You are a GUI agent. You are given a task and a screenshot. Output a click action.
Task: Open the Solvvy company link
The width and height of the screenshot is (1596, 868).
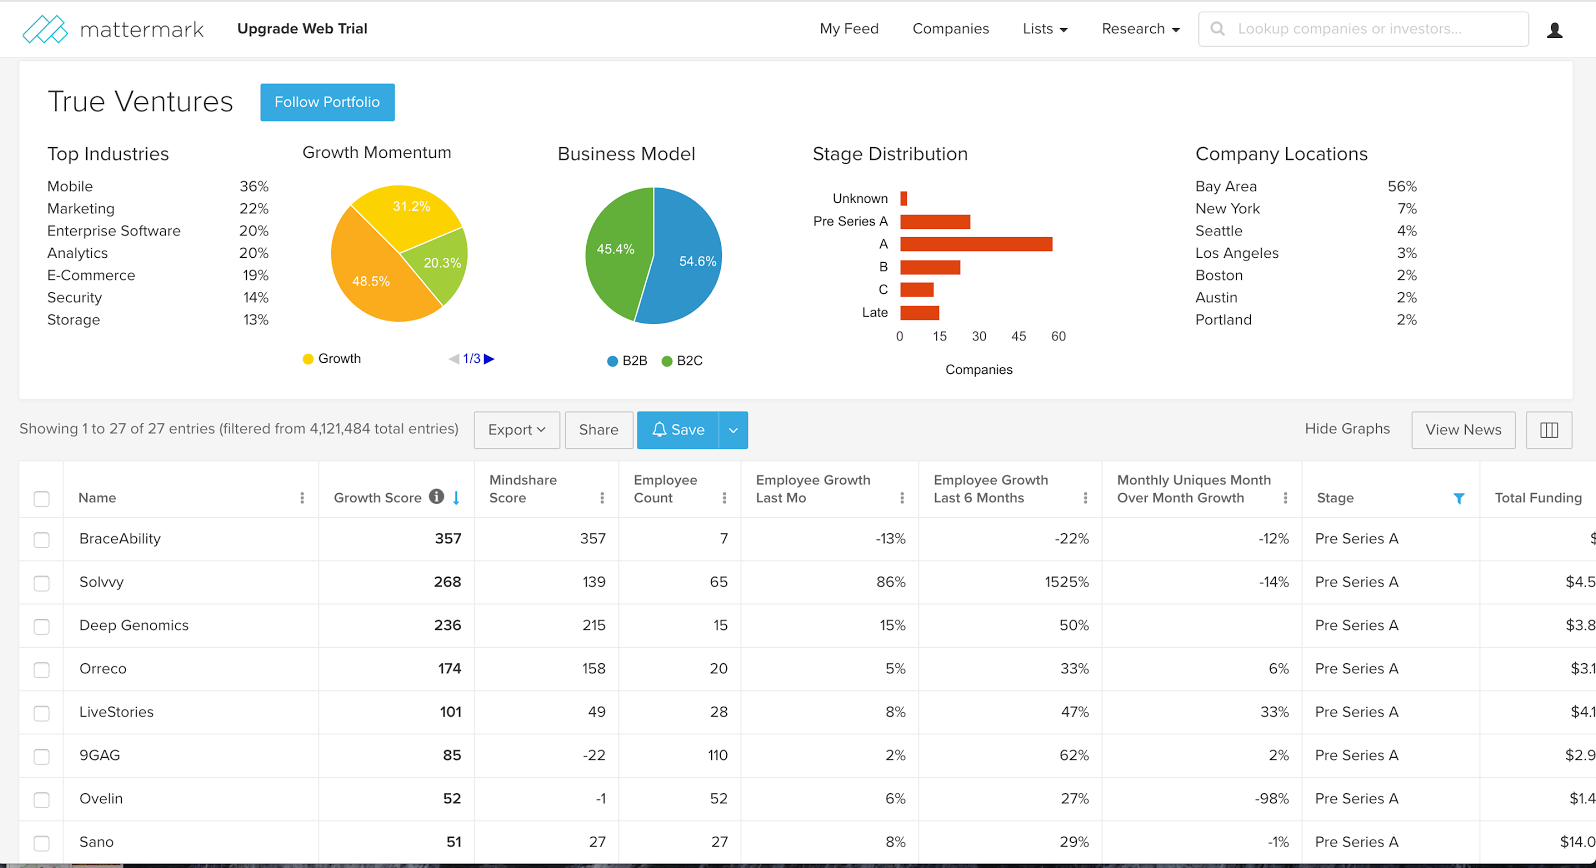(x=101, y=582)
